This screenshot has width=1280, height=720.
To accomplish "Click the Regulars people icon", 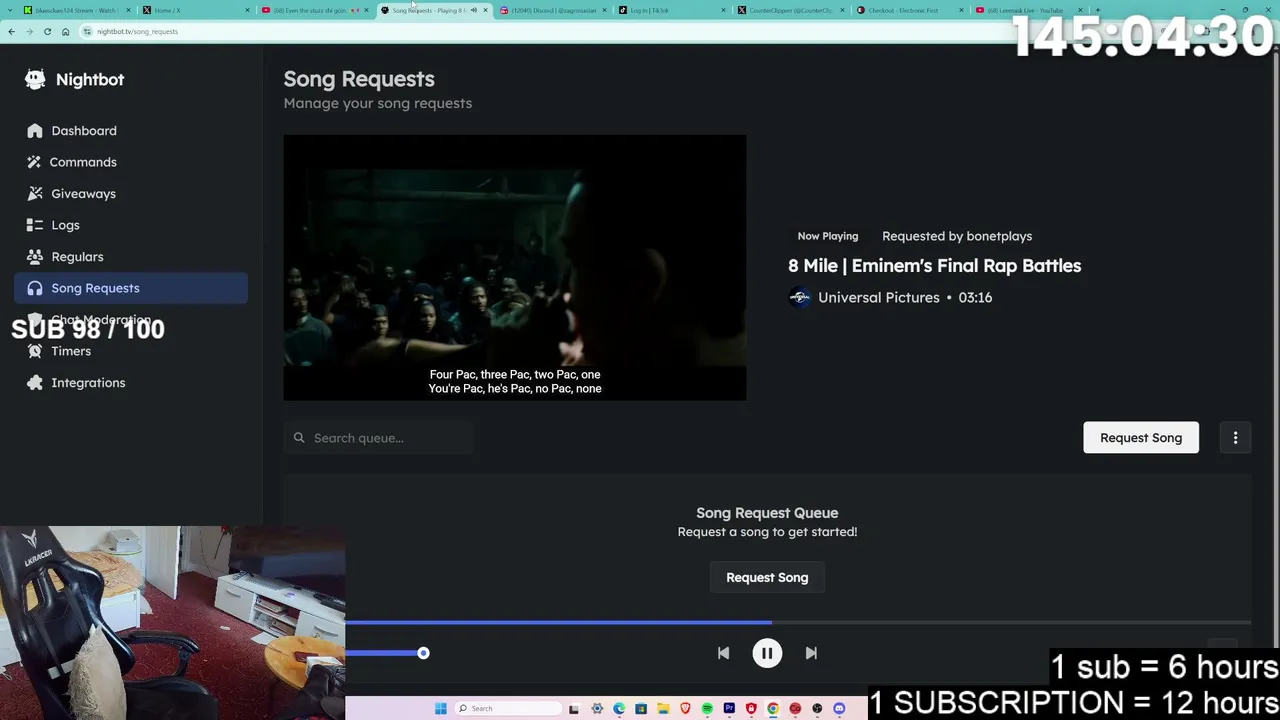I will (x=35, y=256).
